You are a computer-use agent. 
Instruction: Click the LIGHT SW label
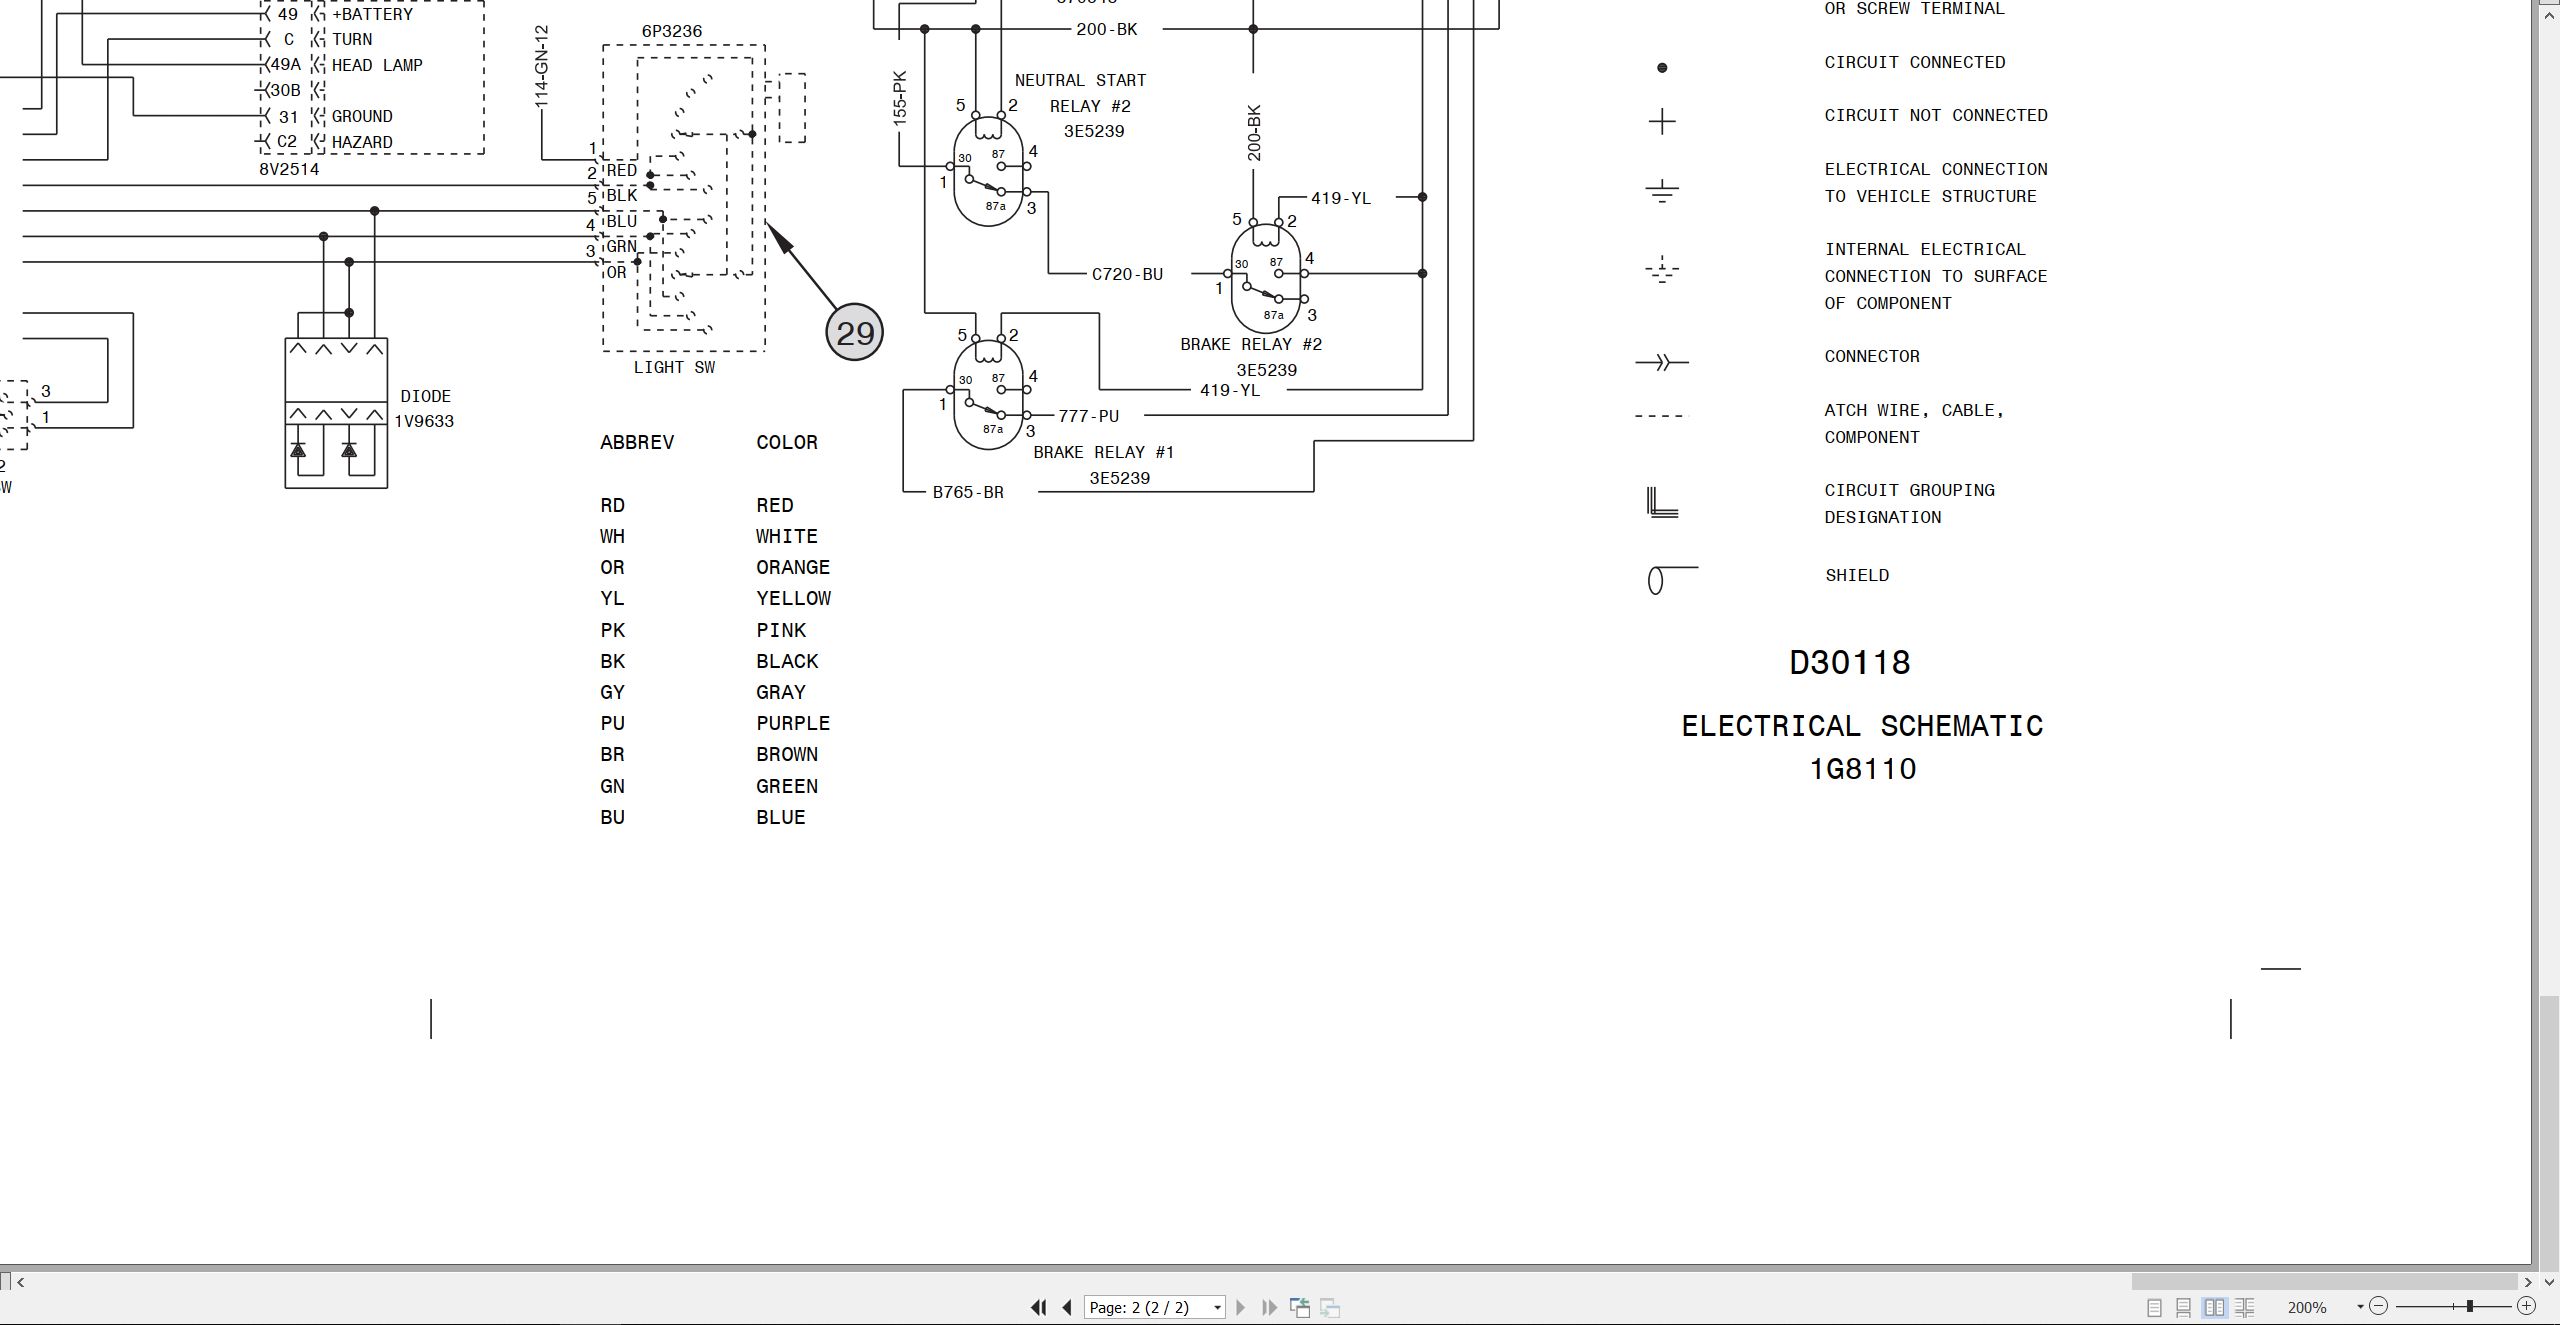(x=674, y=367)
